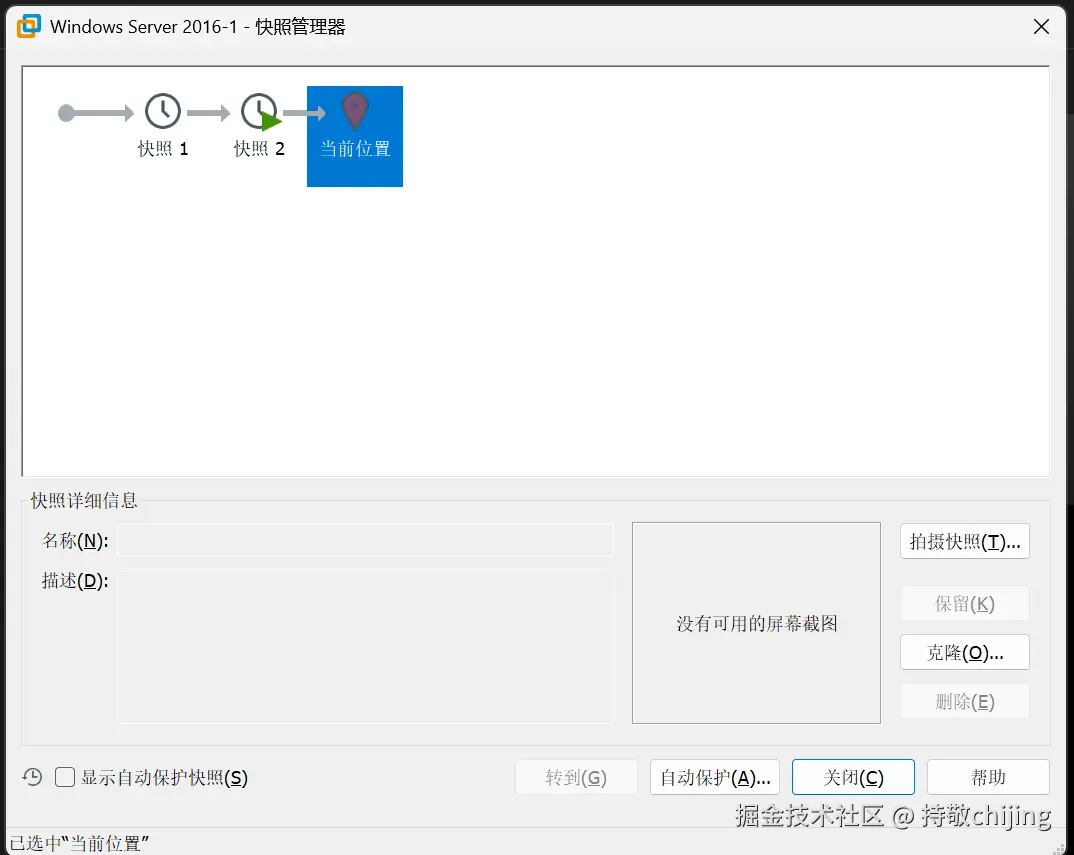Viewport: 1074px width, 855px height.
Task: Click status bar text 已选中“当前位置”
Action: (79, 843)
